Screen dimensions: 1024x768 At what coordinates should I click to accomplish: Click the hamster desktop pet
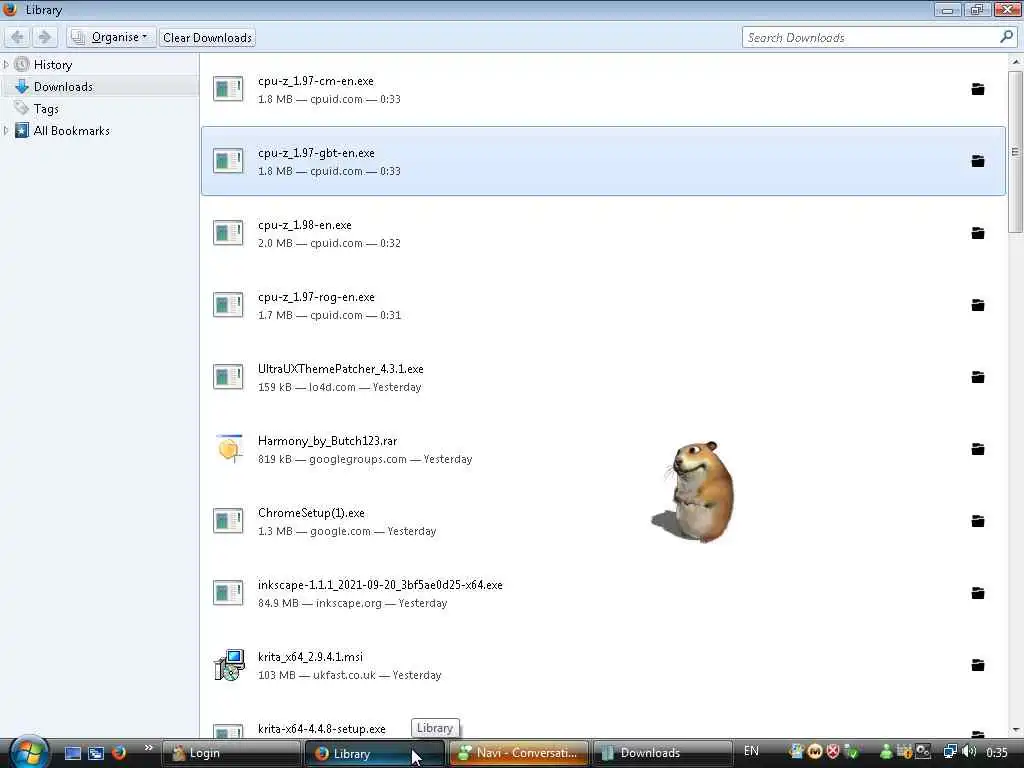click(696, 491)
